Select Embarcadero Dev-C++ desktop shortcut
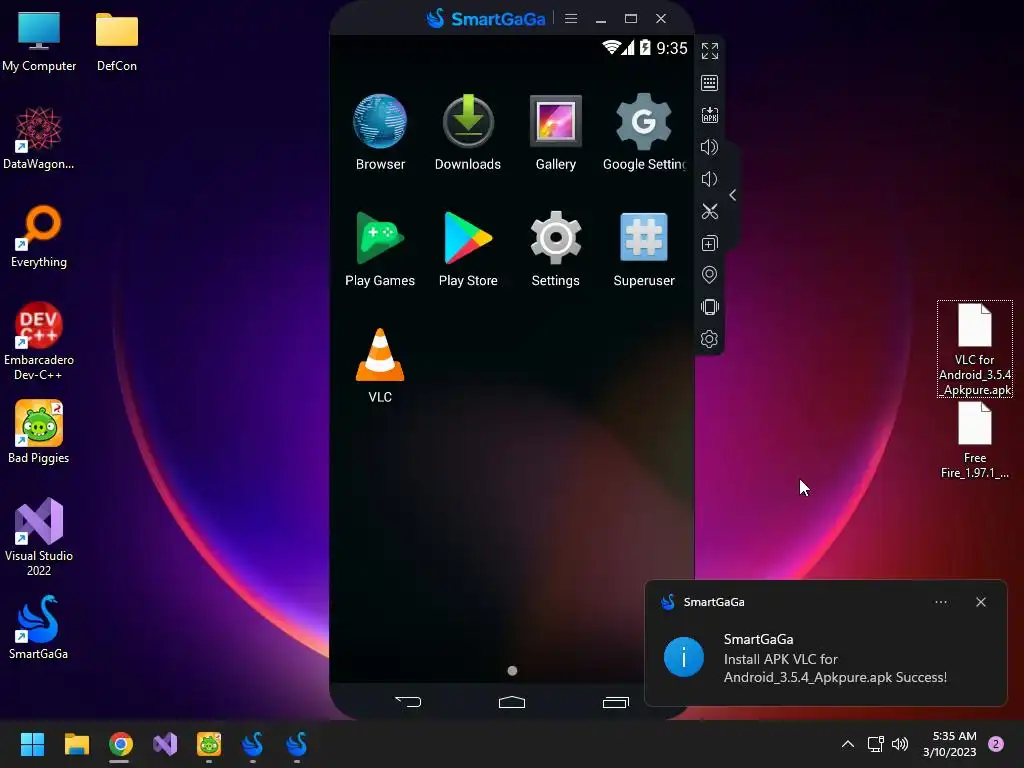 tap(39, 341)
